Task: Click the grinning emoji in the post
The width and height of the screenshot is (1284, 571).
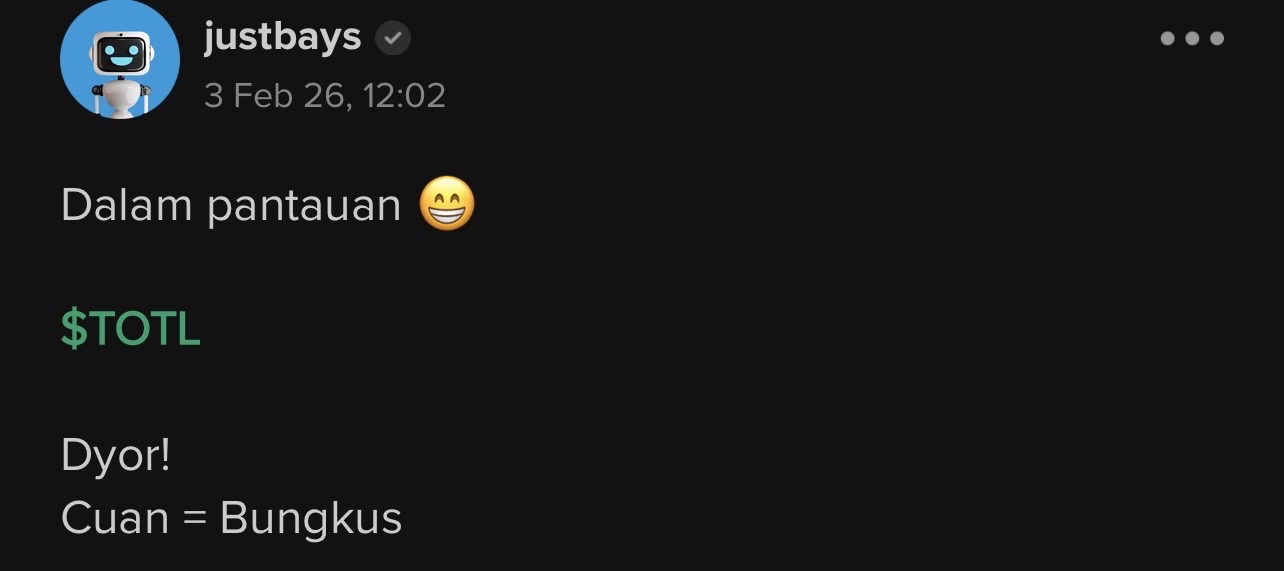Action: click(447, 204)
